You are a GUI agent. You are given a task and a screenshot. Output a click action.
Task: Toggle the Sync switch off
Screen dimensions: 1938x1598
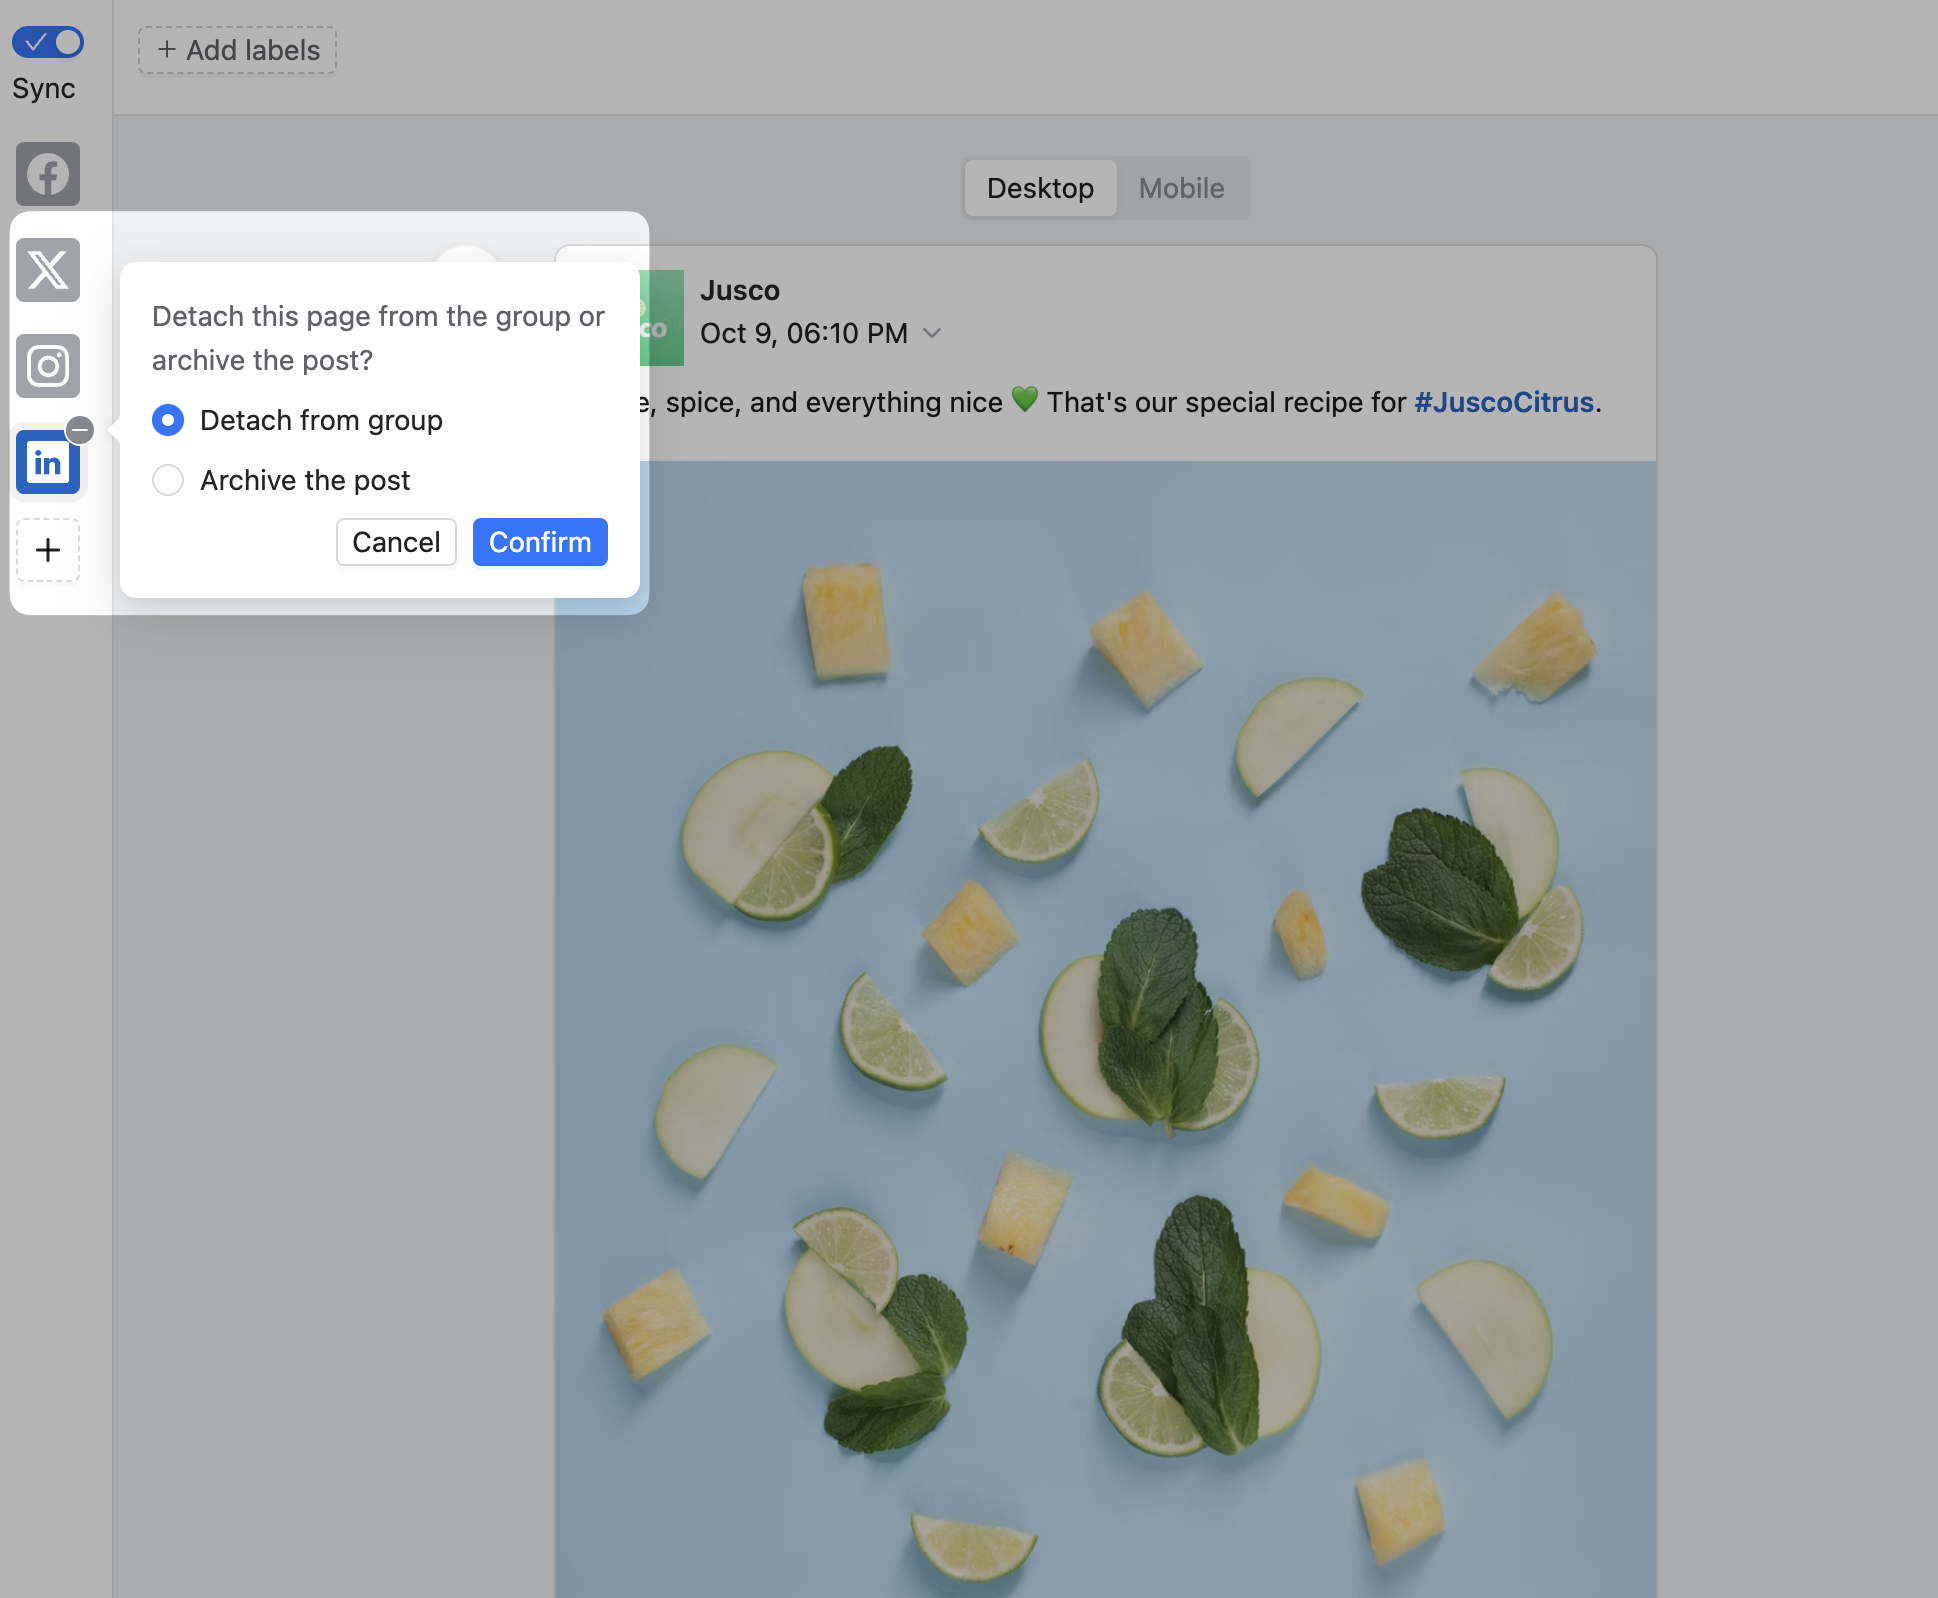[x=47, y=42]
